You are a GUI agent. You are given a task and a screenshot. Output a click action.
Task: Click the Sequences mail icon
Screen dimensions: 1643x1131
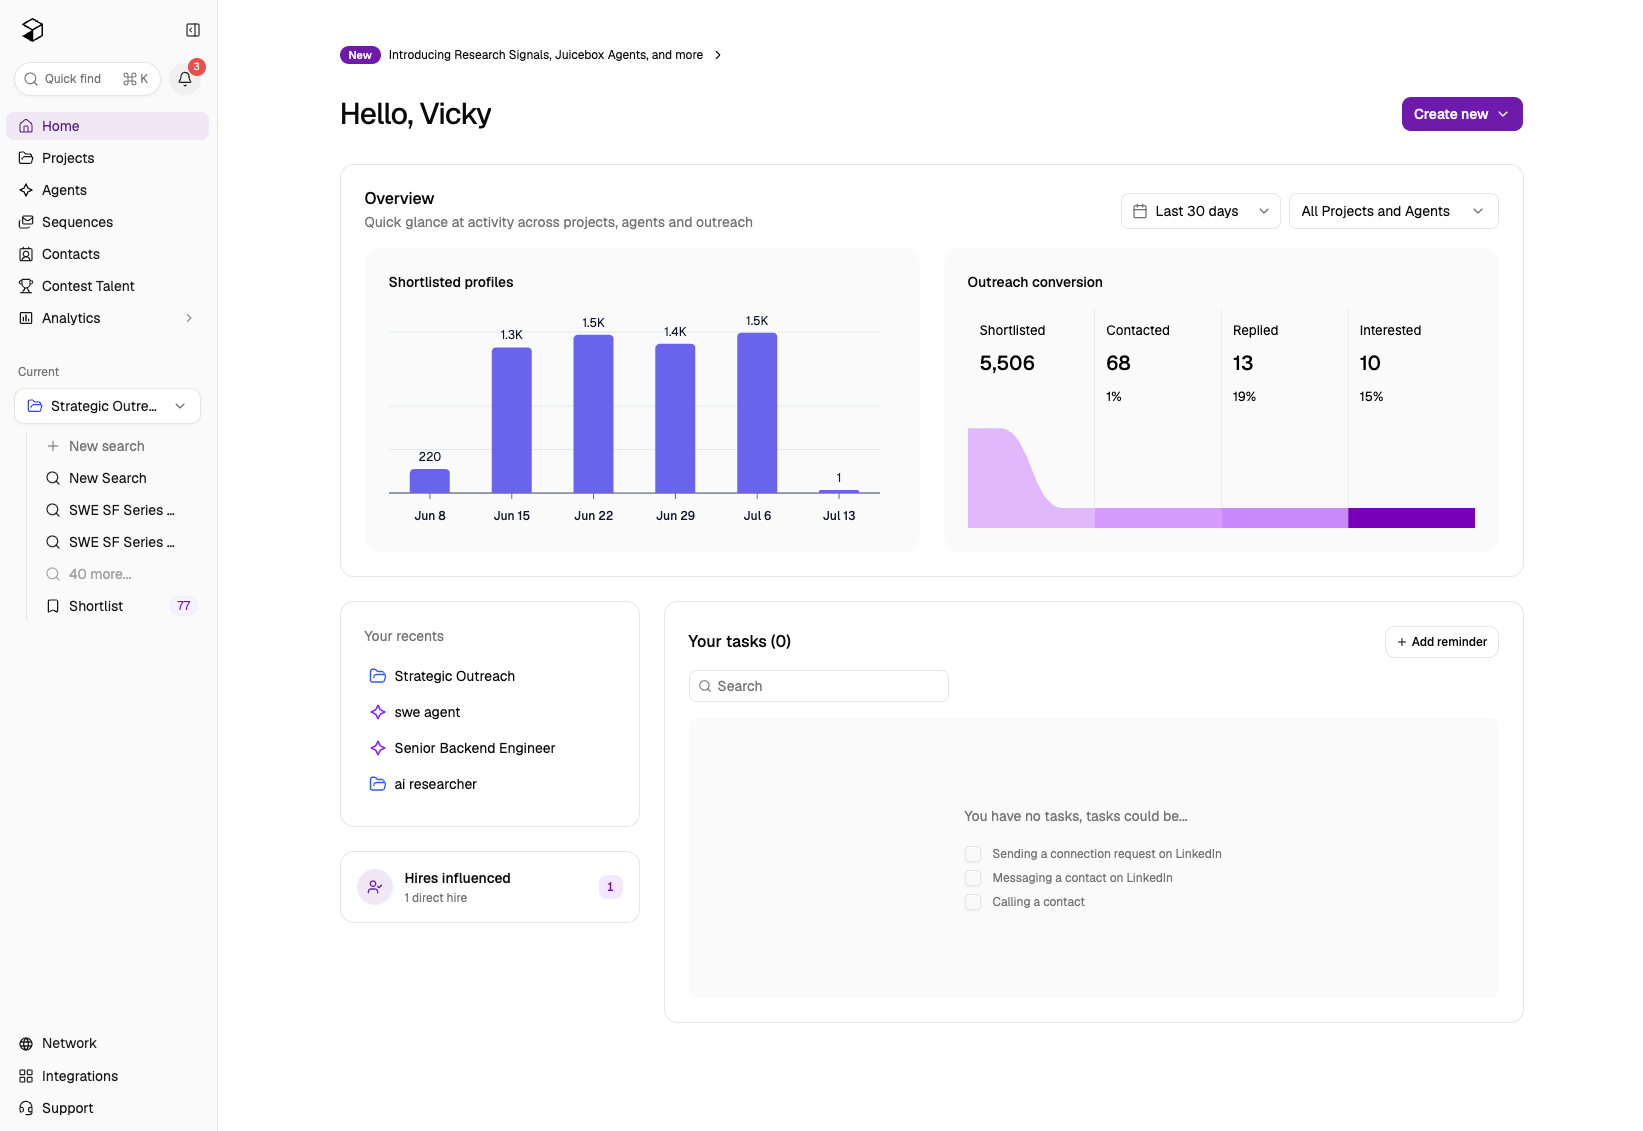[x=26, y=222]
